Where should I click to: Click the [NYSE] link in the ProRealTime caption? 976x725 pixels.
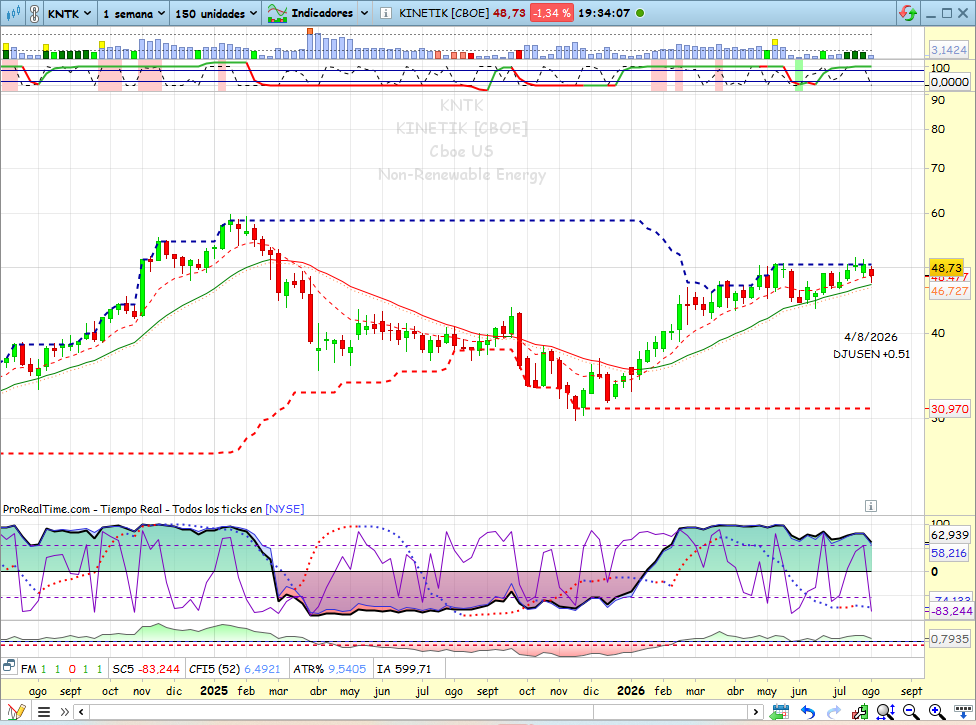[284, 509]
